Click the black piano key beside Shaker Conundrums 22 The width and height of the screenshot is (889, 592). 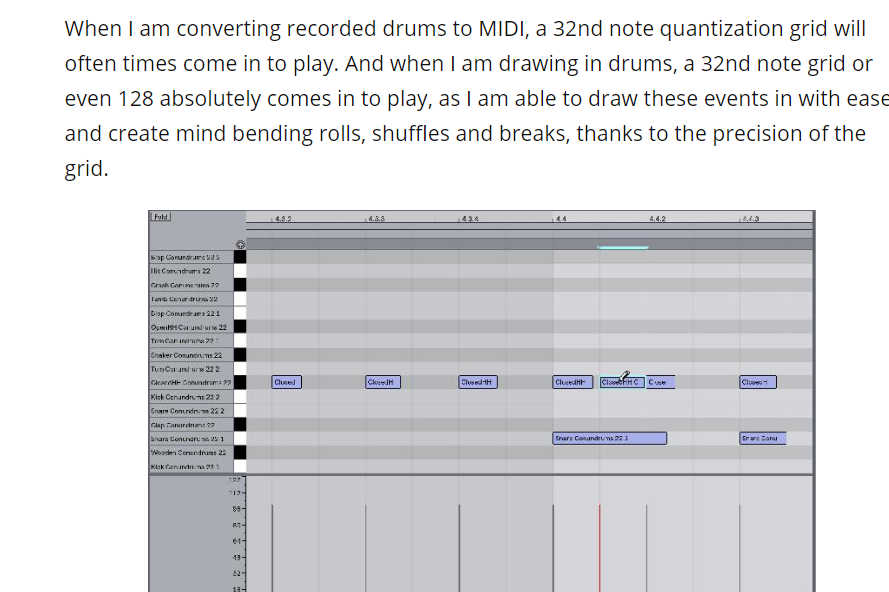[x=240, y=355]
